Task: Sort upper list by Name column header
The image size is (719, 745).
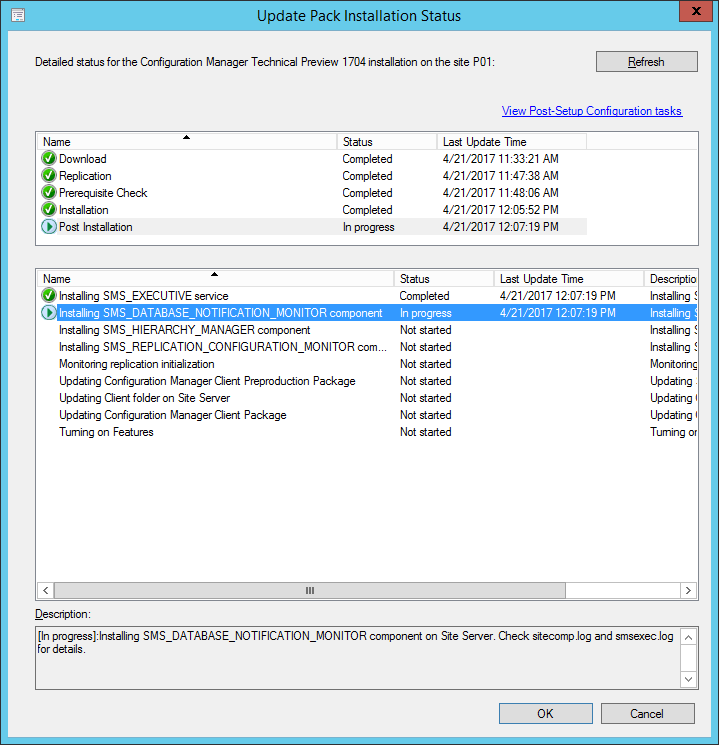Action: (x=187, y=142)
